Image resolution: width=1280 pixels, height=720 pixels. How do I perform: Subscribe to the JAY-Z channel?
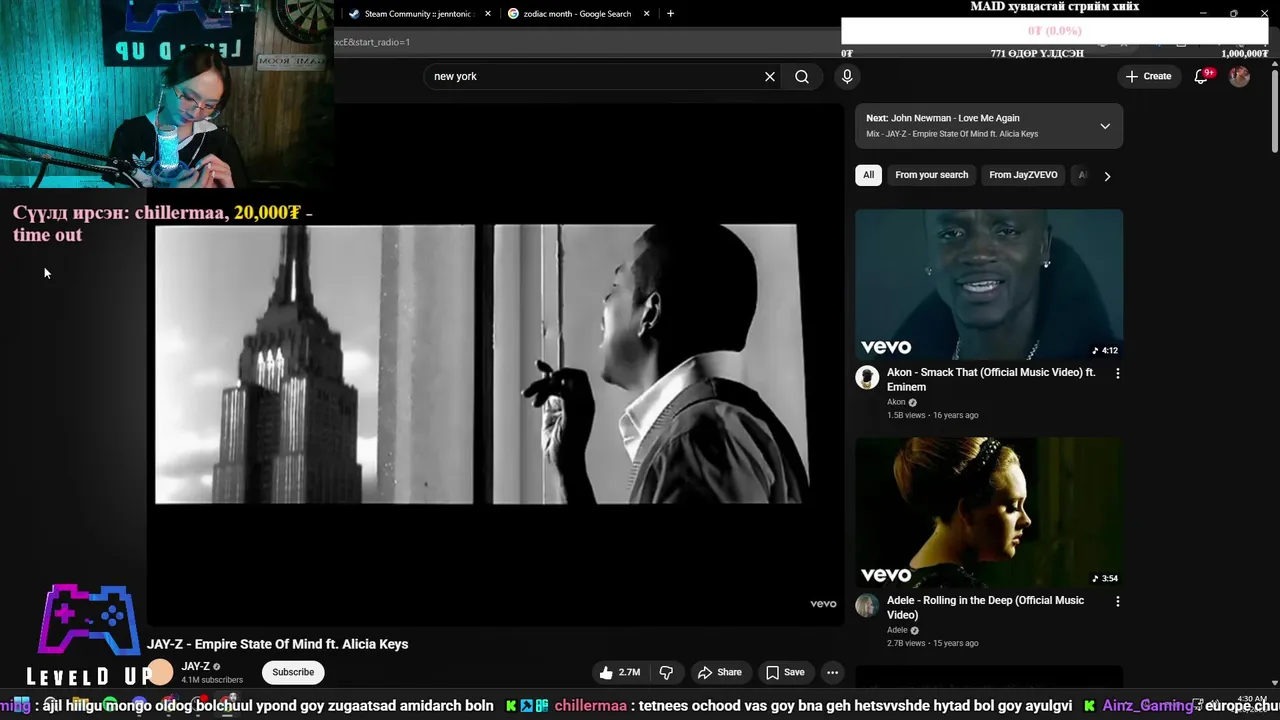click(293, 672)
